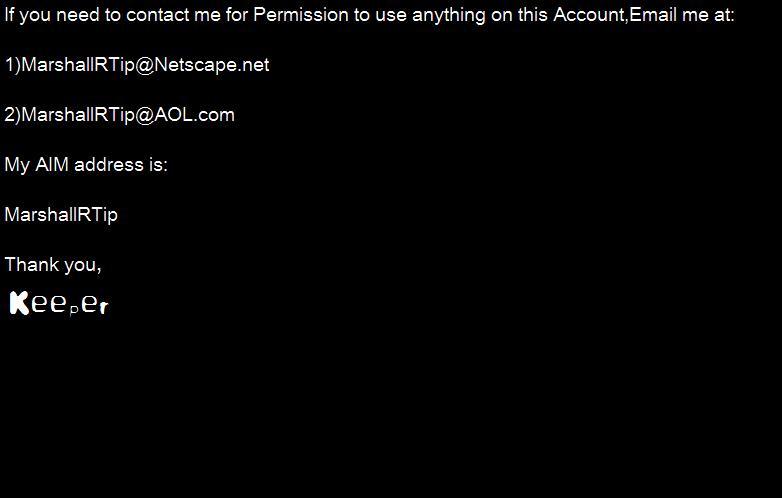Click the final r in the Keeper signature
Image resolution: width=782 pixels, height=498 pixels.
104,308
